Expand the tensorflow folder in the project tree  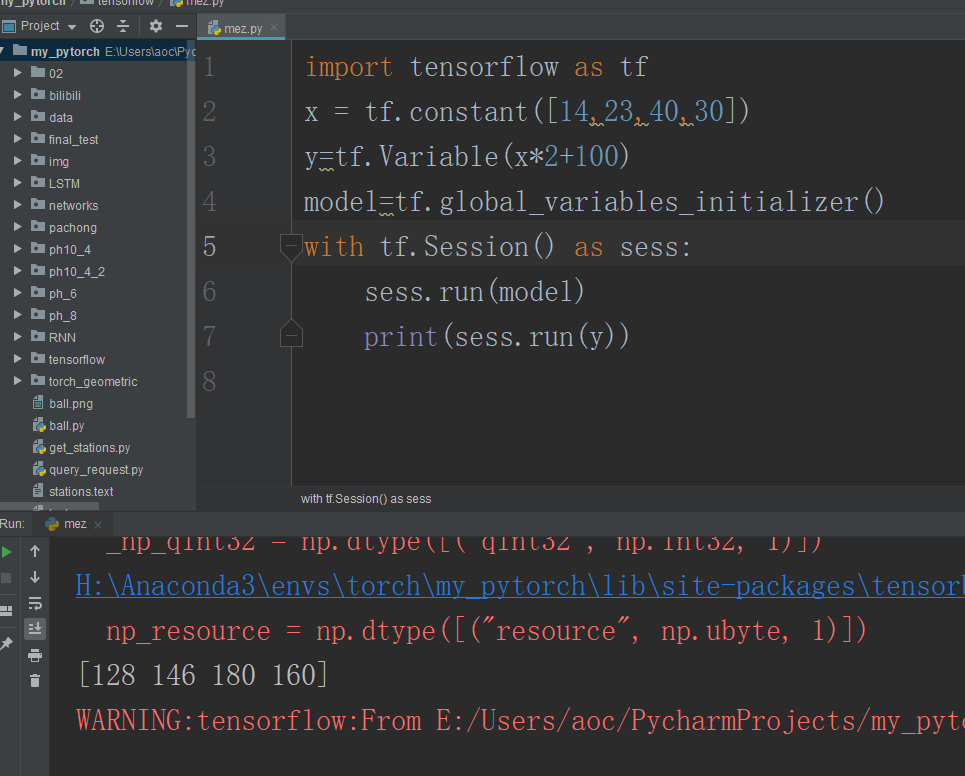click(x=16, y=359)
